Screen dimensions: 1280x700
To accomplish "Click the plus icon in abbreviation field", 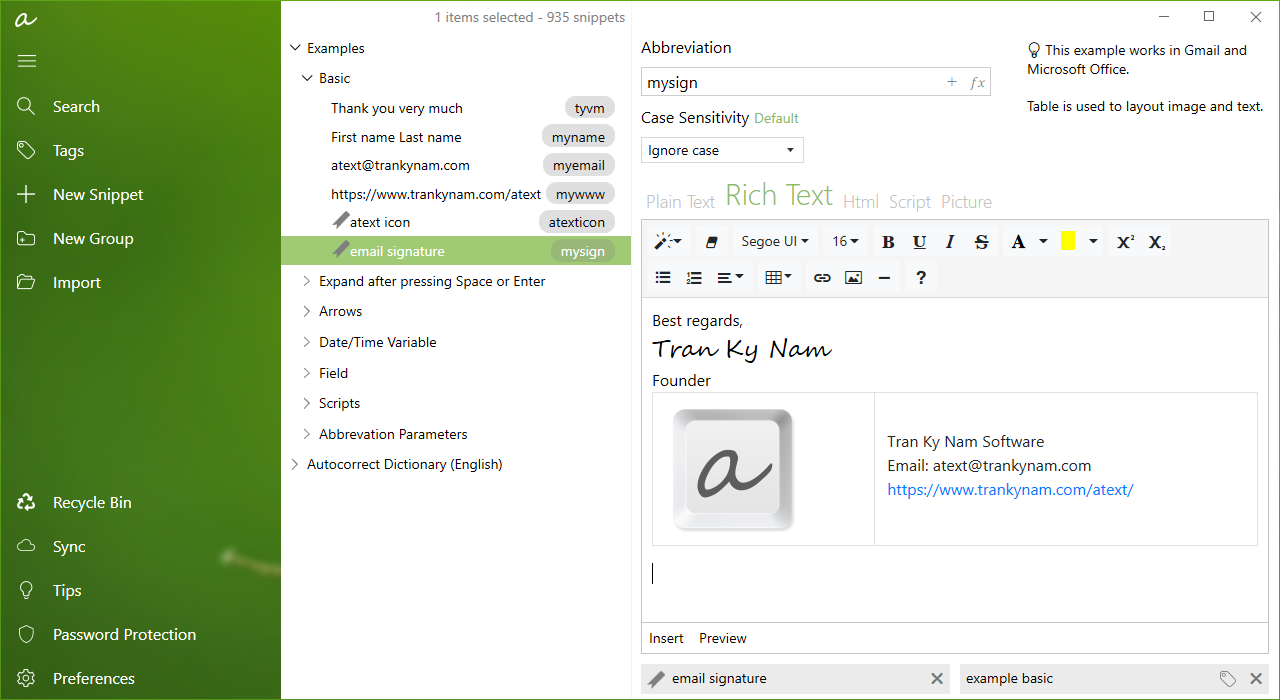I will point(952,83).
